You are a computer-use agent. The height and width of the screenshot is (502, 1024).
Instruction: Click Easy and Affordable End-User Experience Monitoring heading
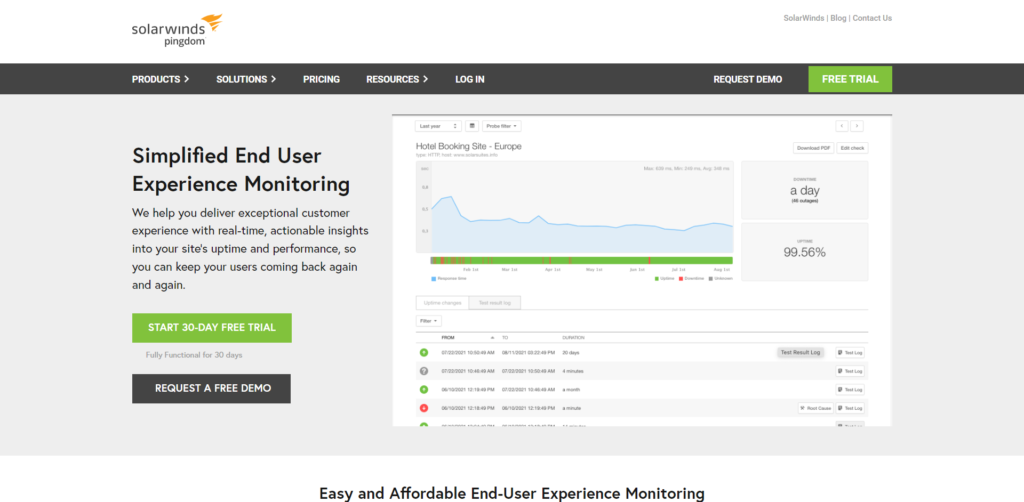(x=512, y=493)
